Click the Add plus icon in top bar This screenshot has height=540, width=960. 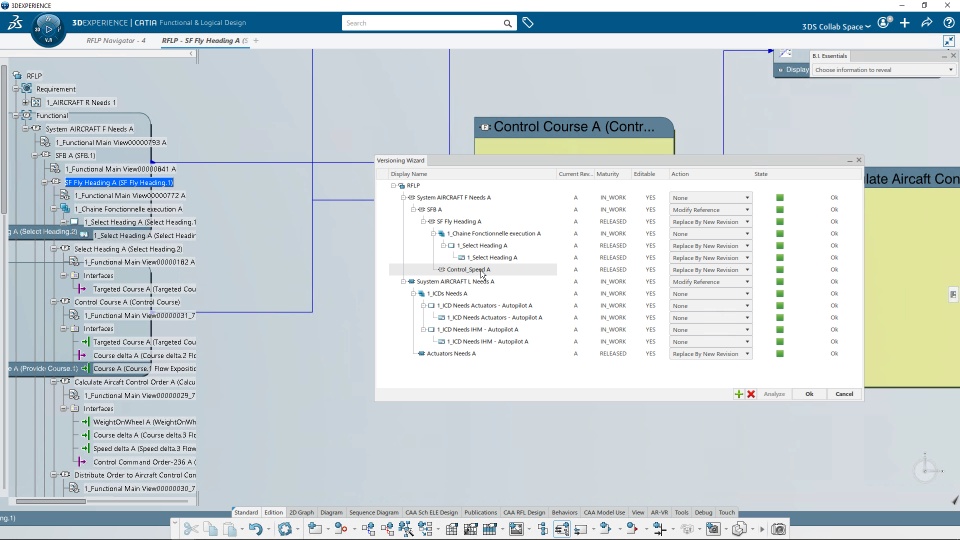[x=905, y=23]
